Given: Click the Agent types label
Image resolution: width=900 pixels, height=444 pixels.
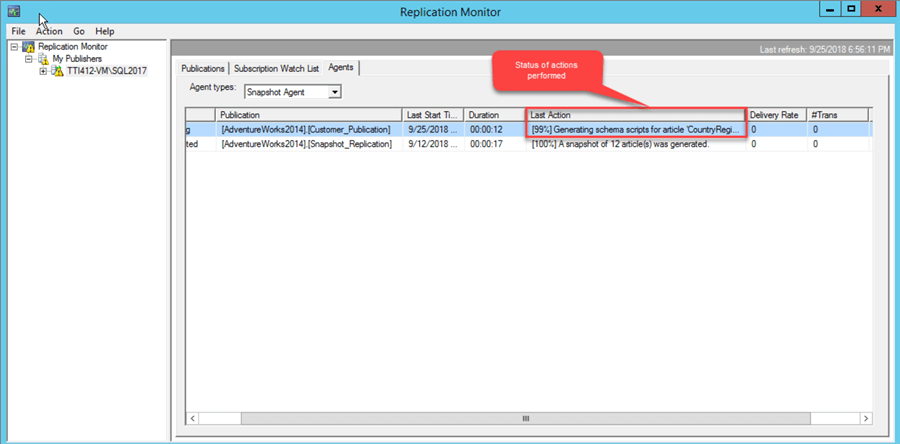Looking at the screenshot, I should pyautogui.click(x=213, y=87).
